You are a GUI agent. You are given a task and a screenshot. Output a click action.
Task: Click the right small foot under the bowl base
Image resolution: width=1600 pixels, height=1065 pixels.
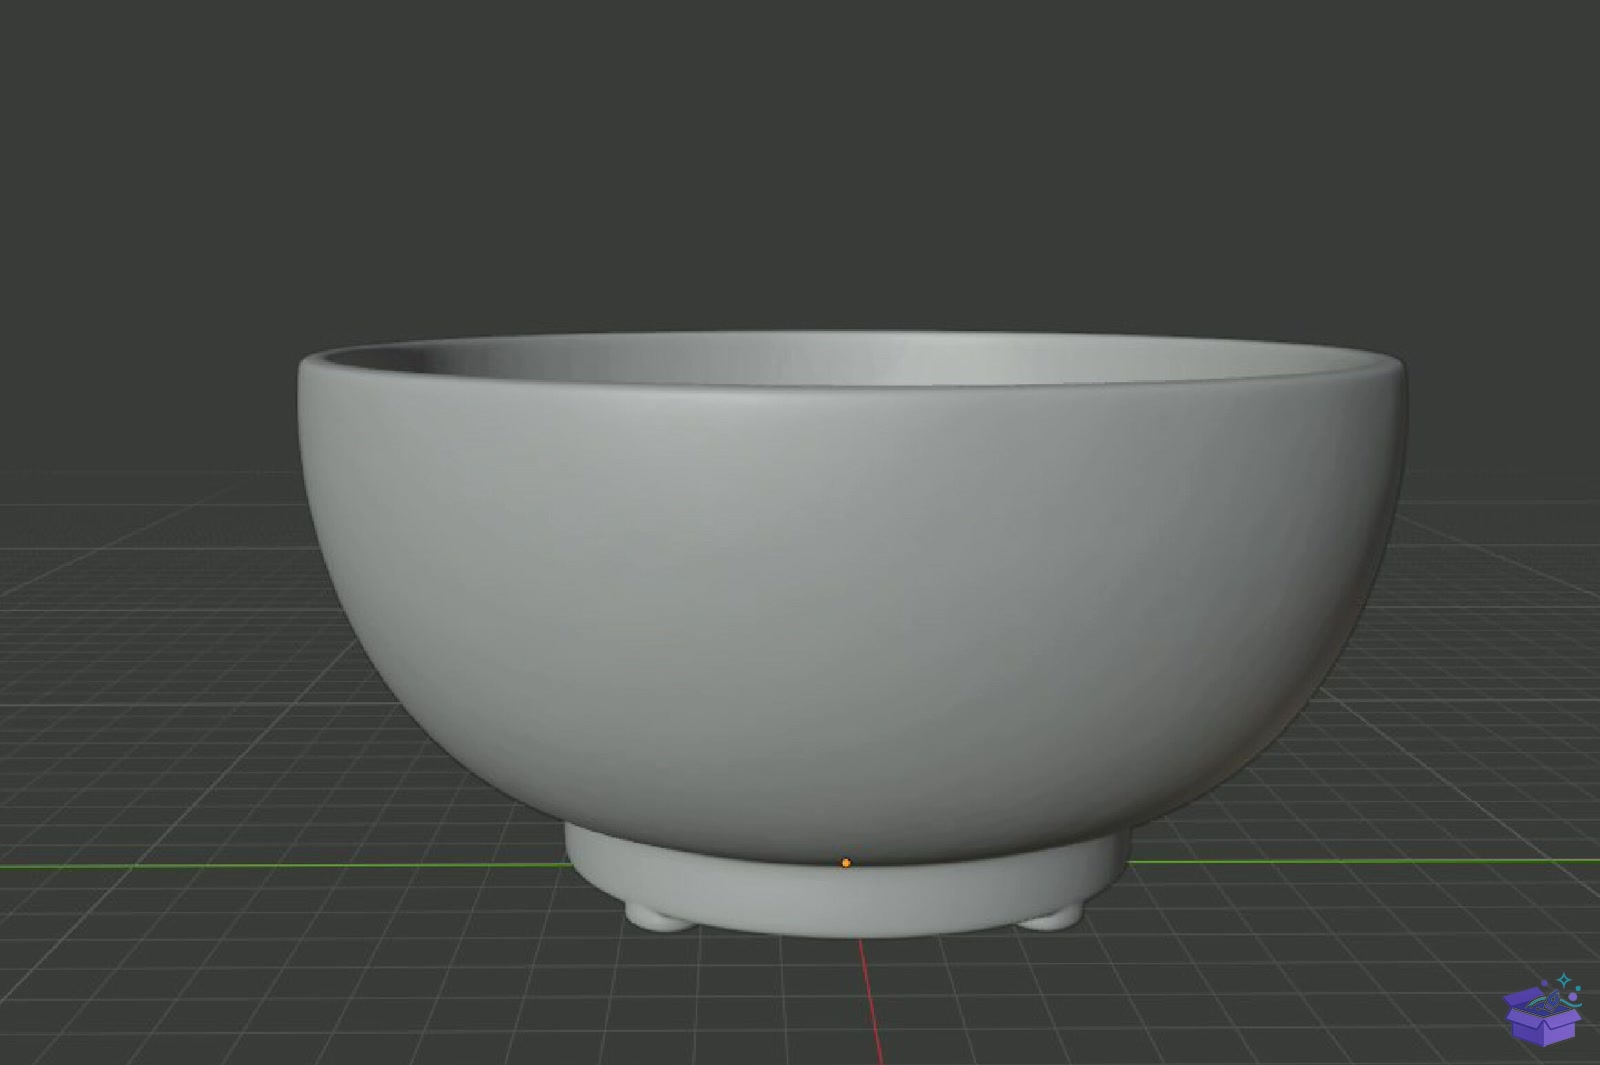tap(1052, 916)
